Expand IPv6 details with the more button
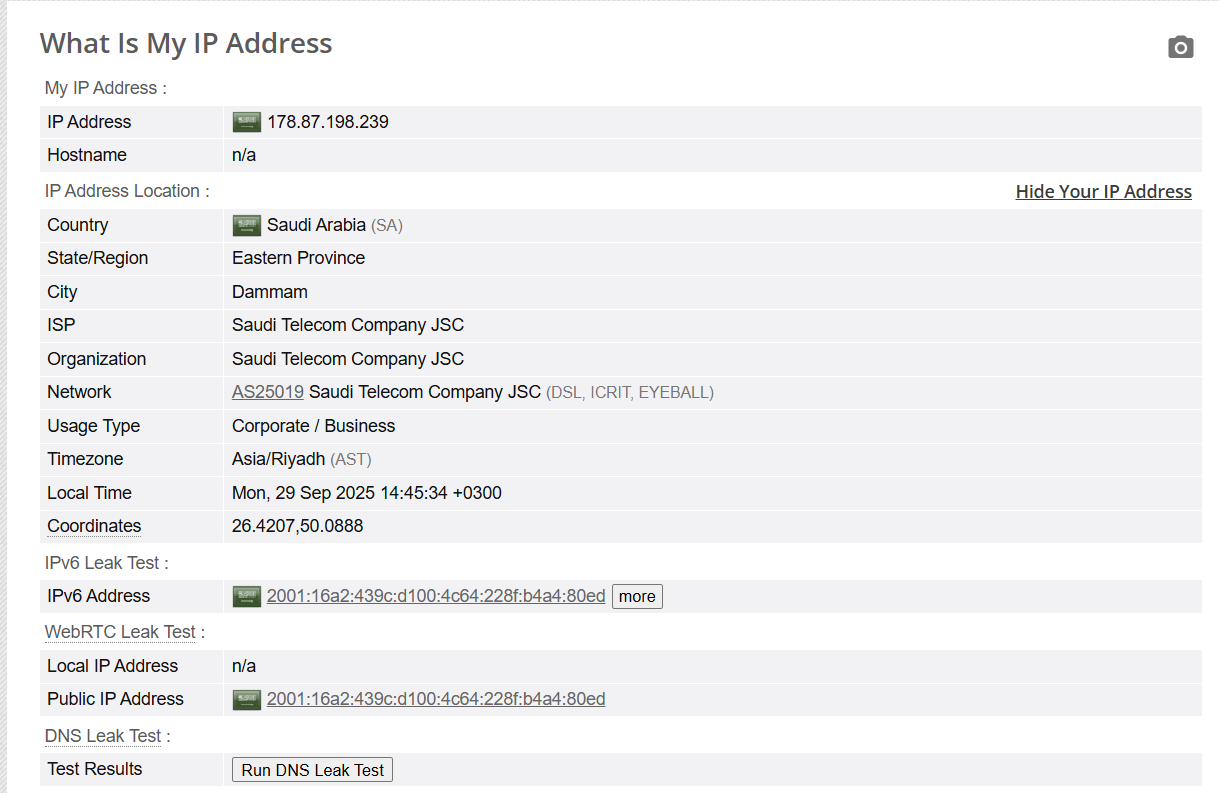This screenshot has width=1219, height=793. click(637, 597)
